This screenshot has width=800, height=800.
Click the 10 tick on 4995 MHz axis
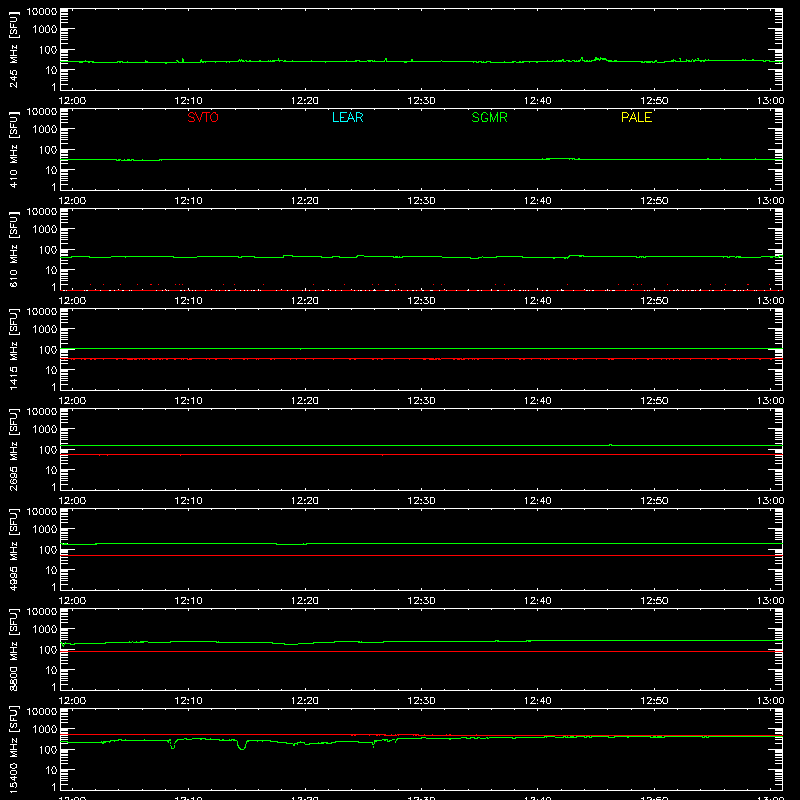pyautogui.click(x=51, y=570)
